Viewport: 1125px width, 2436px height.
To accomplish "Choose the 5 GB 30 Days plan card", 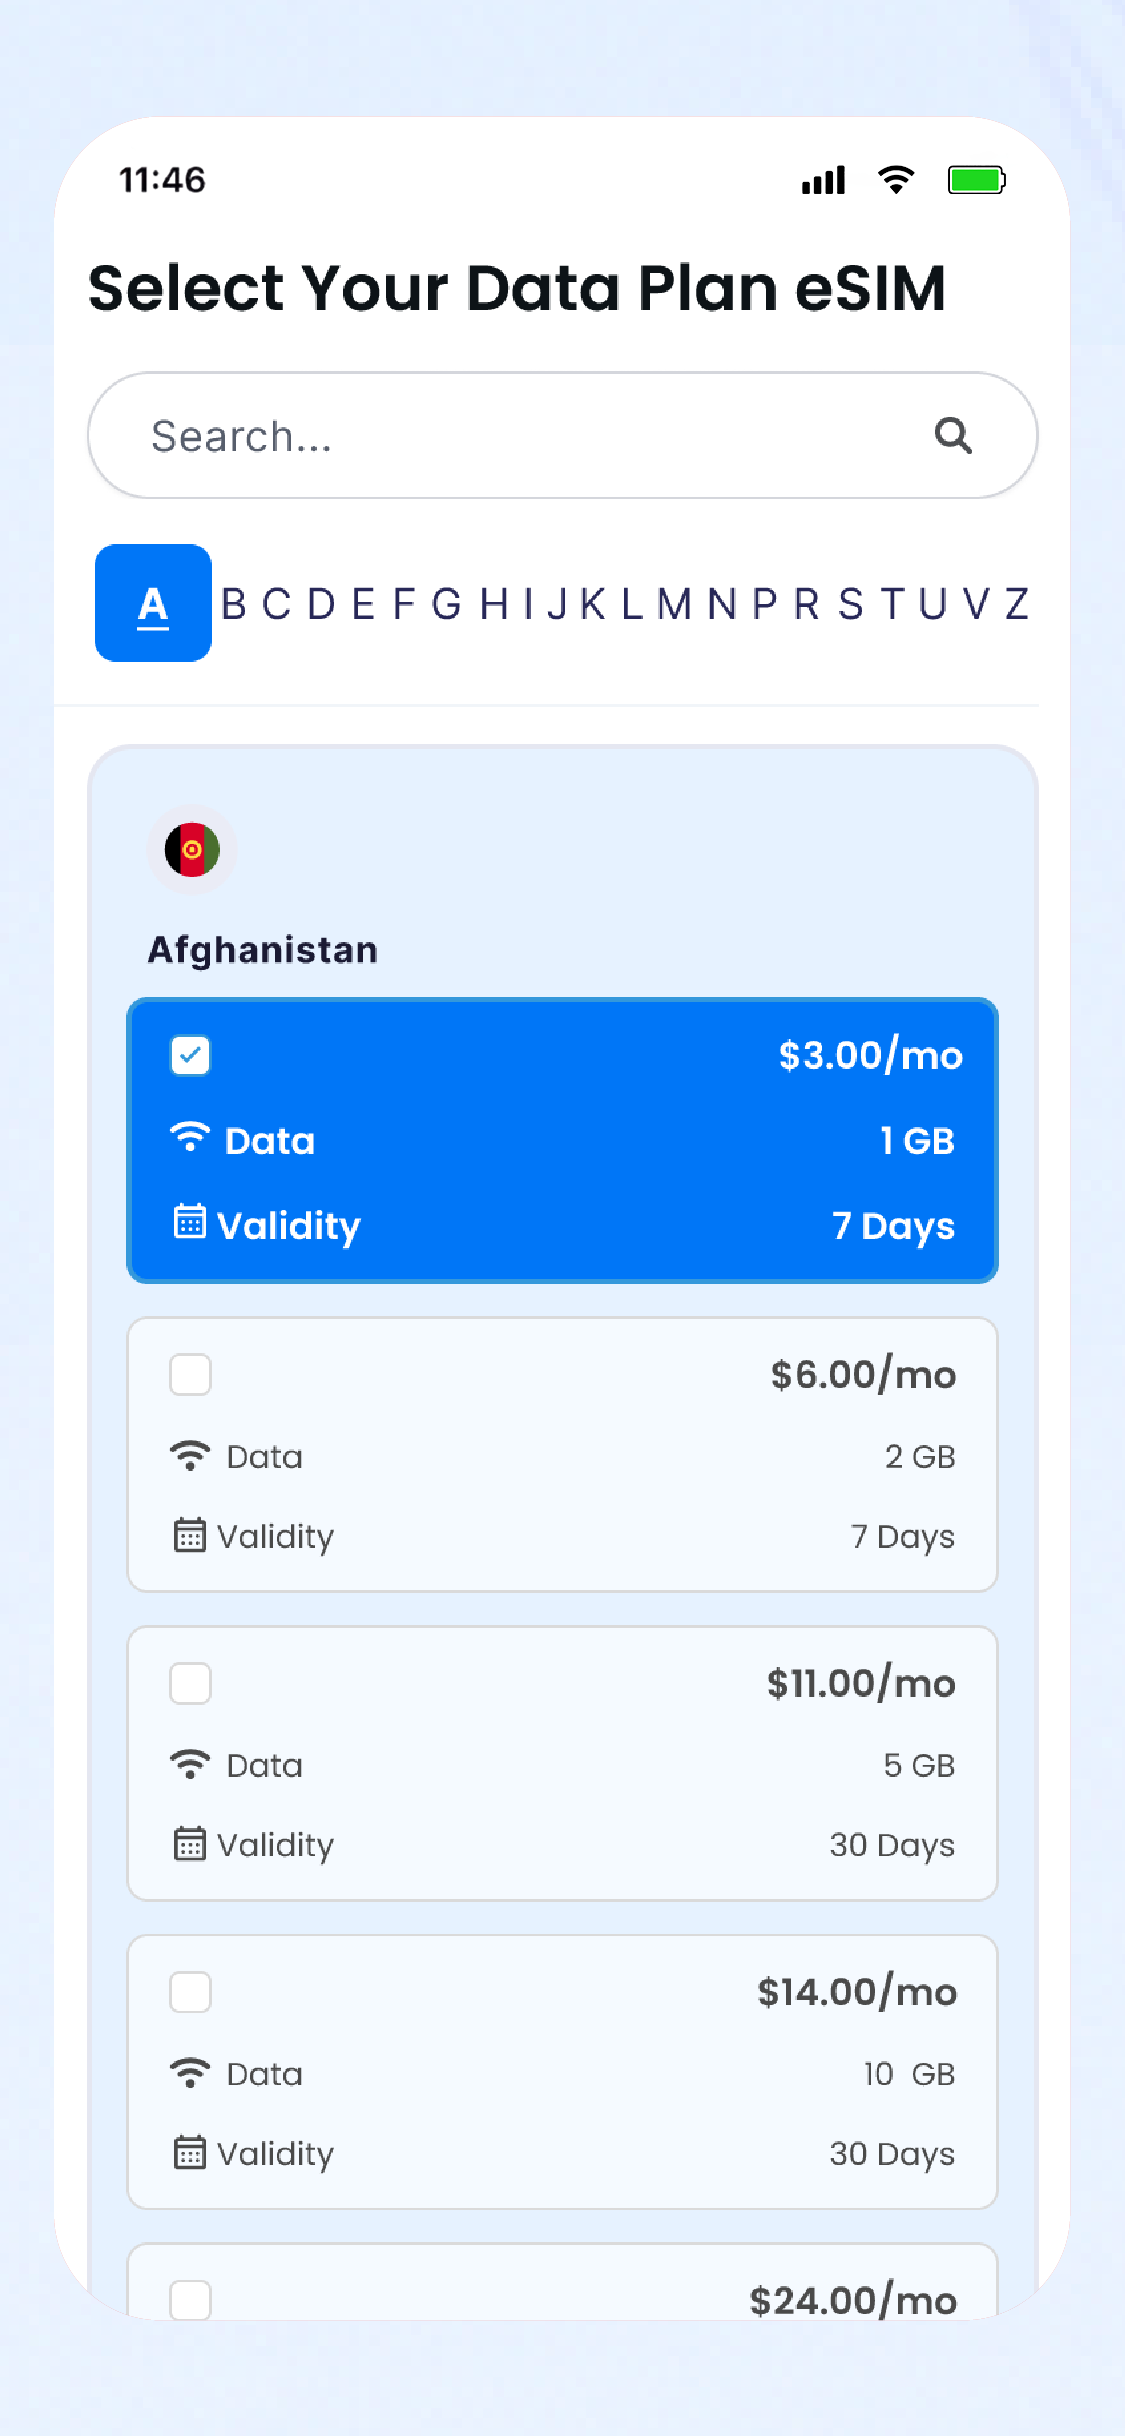I will tap(562, 1763).
